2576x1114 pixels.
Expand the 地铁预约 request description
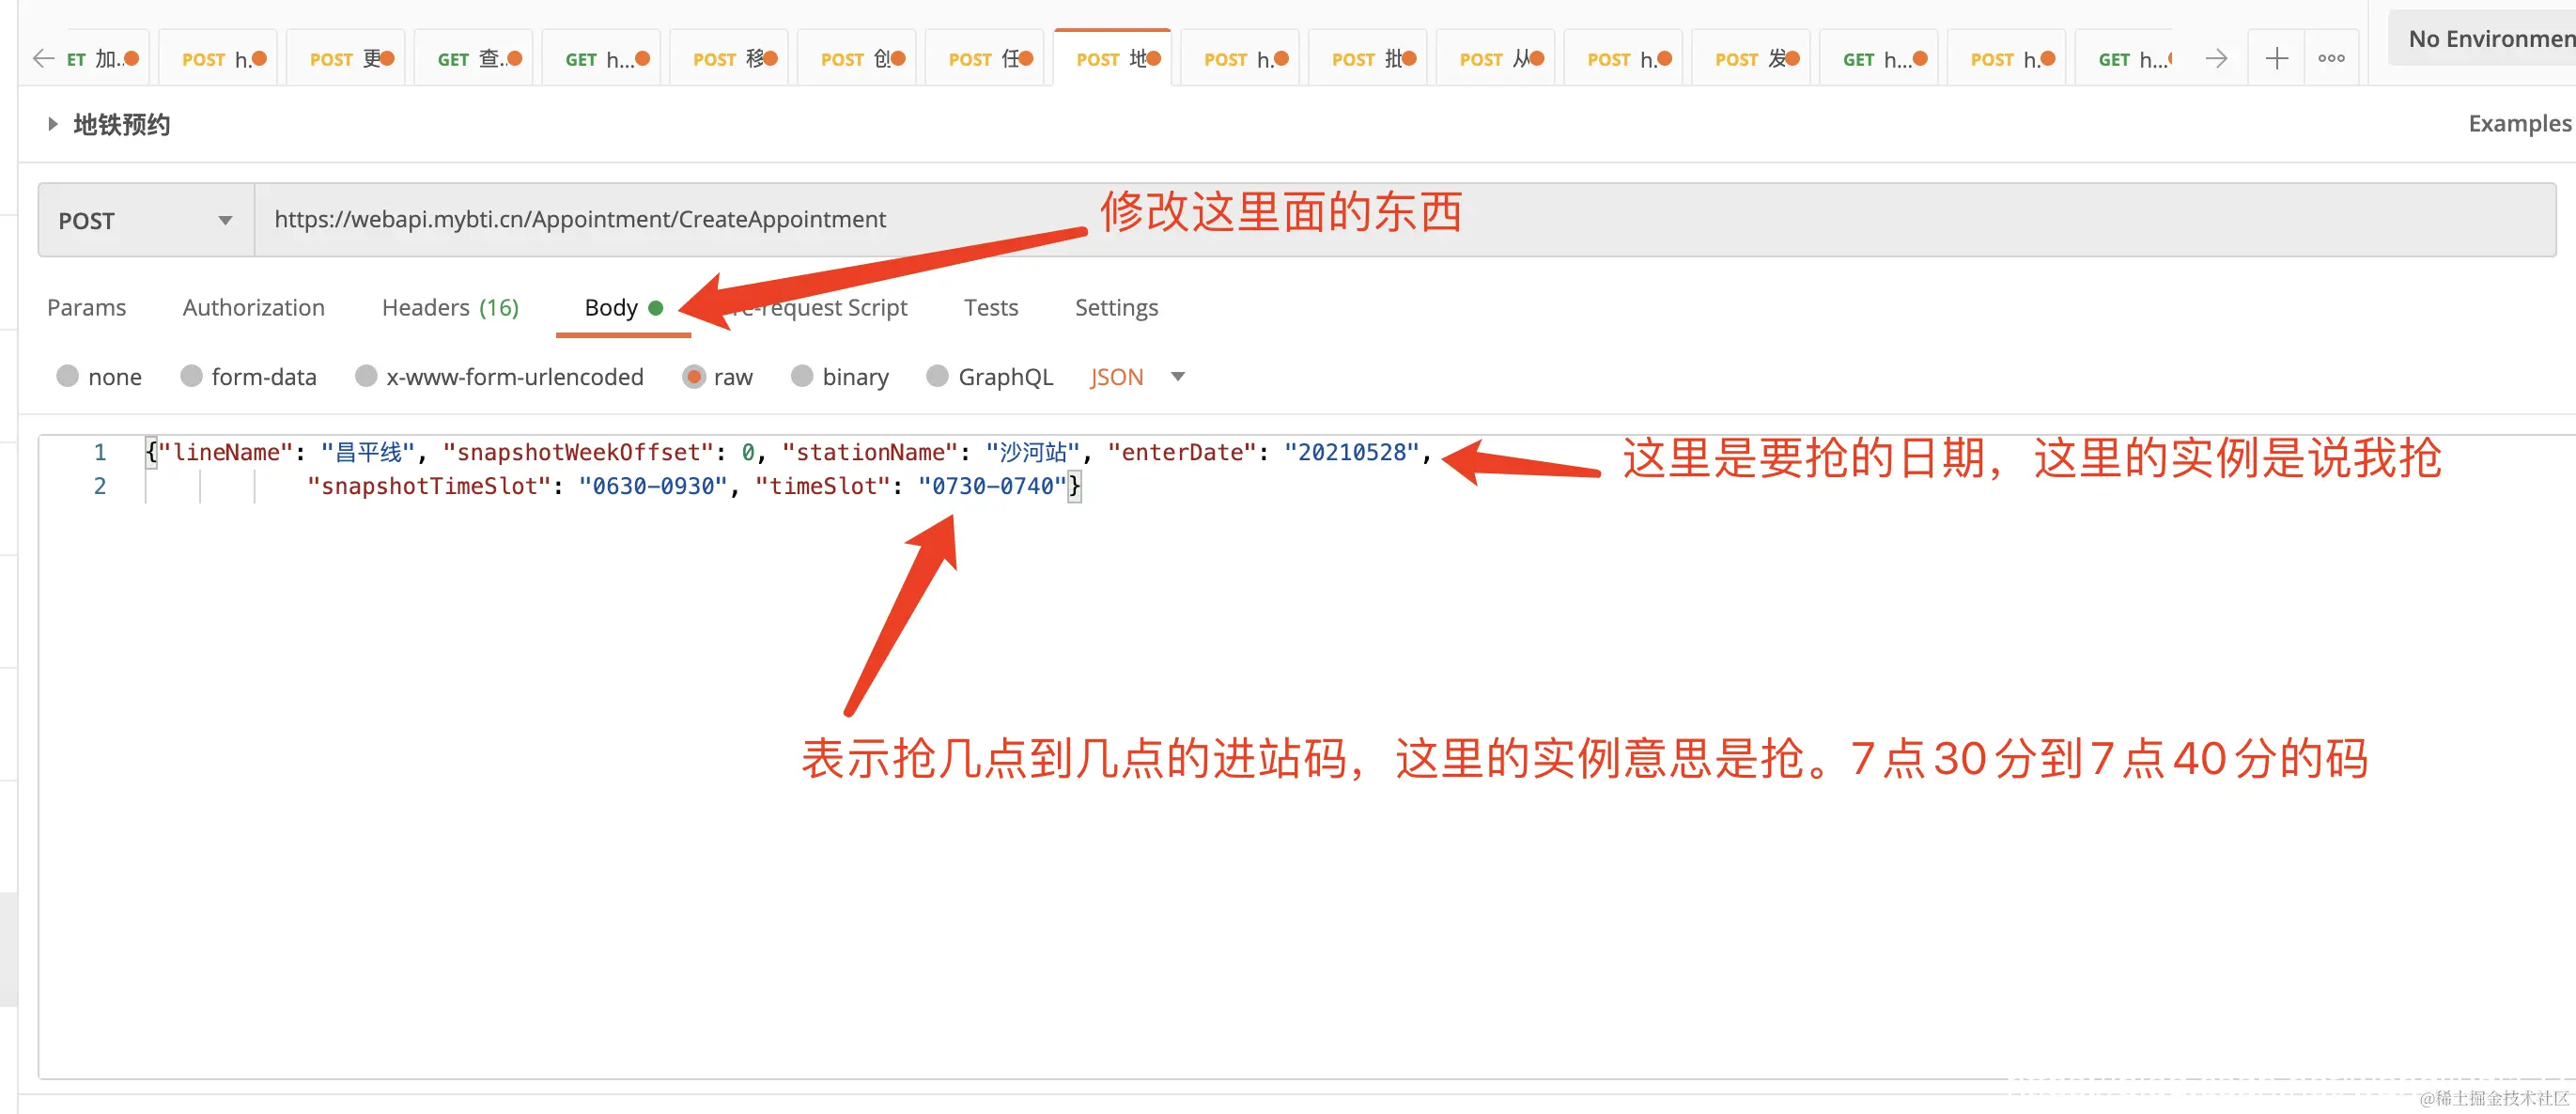point(53,124)
